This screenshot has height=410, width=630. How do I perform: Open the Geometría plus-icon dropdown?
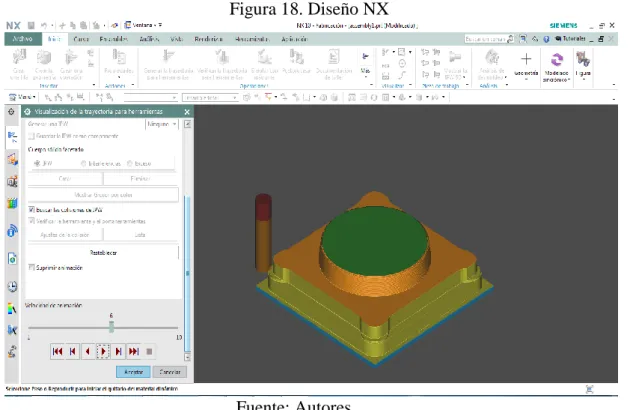526,64
